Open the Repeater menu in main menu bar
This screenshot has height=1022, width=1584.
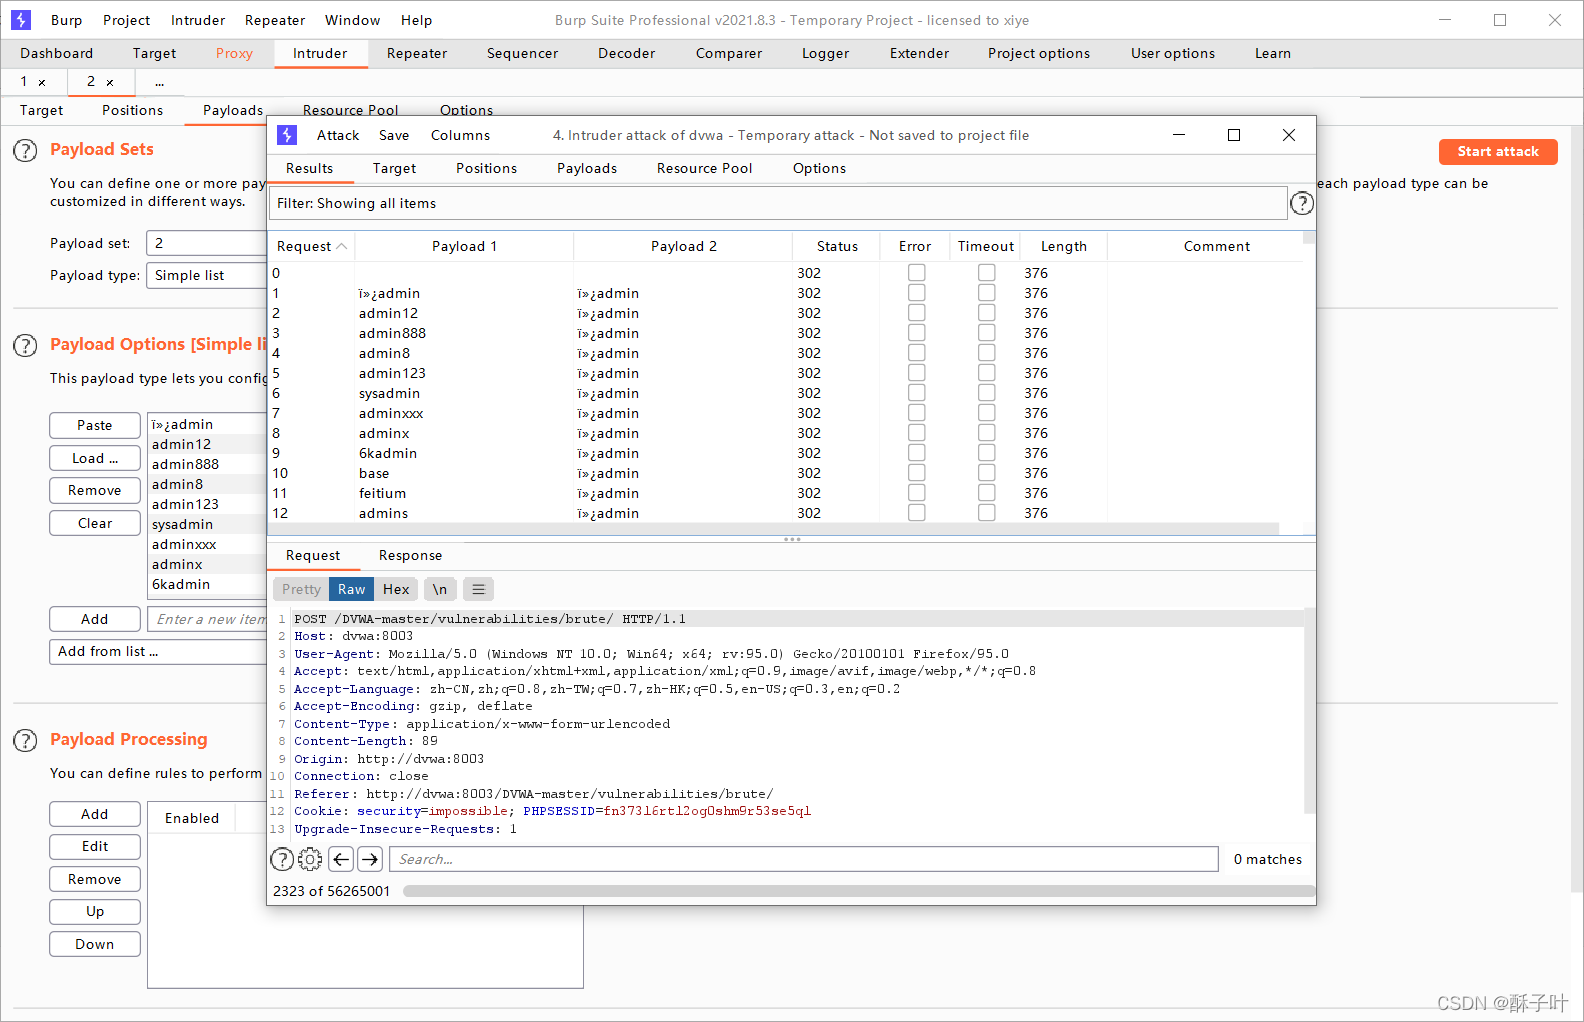pos(275,20)
